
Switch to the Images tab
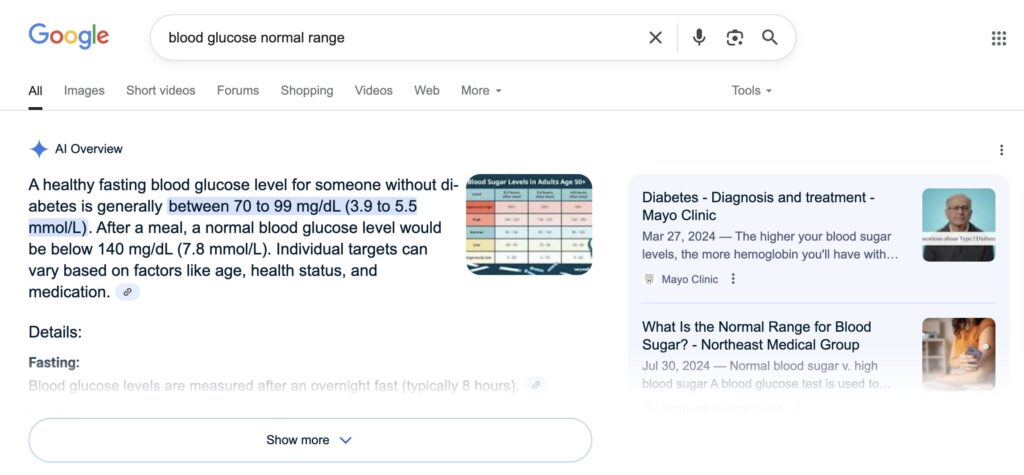pyautogui.click(x=84, y=91)
